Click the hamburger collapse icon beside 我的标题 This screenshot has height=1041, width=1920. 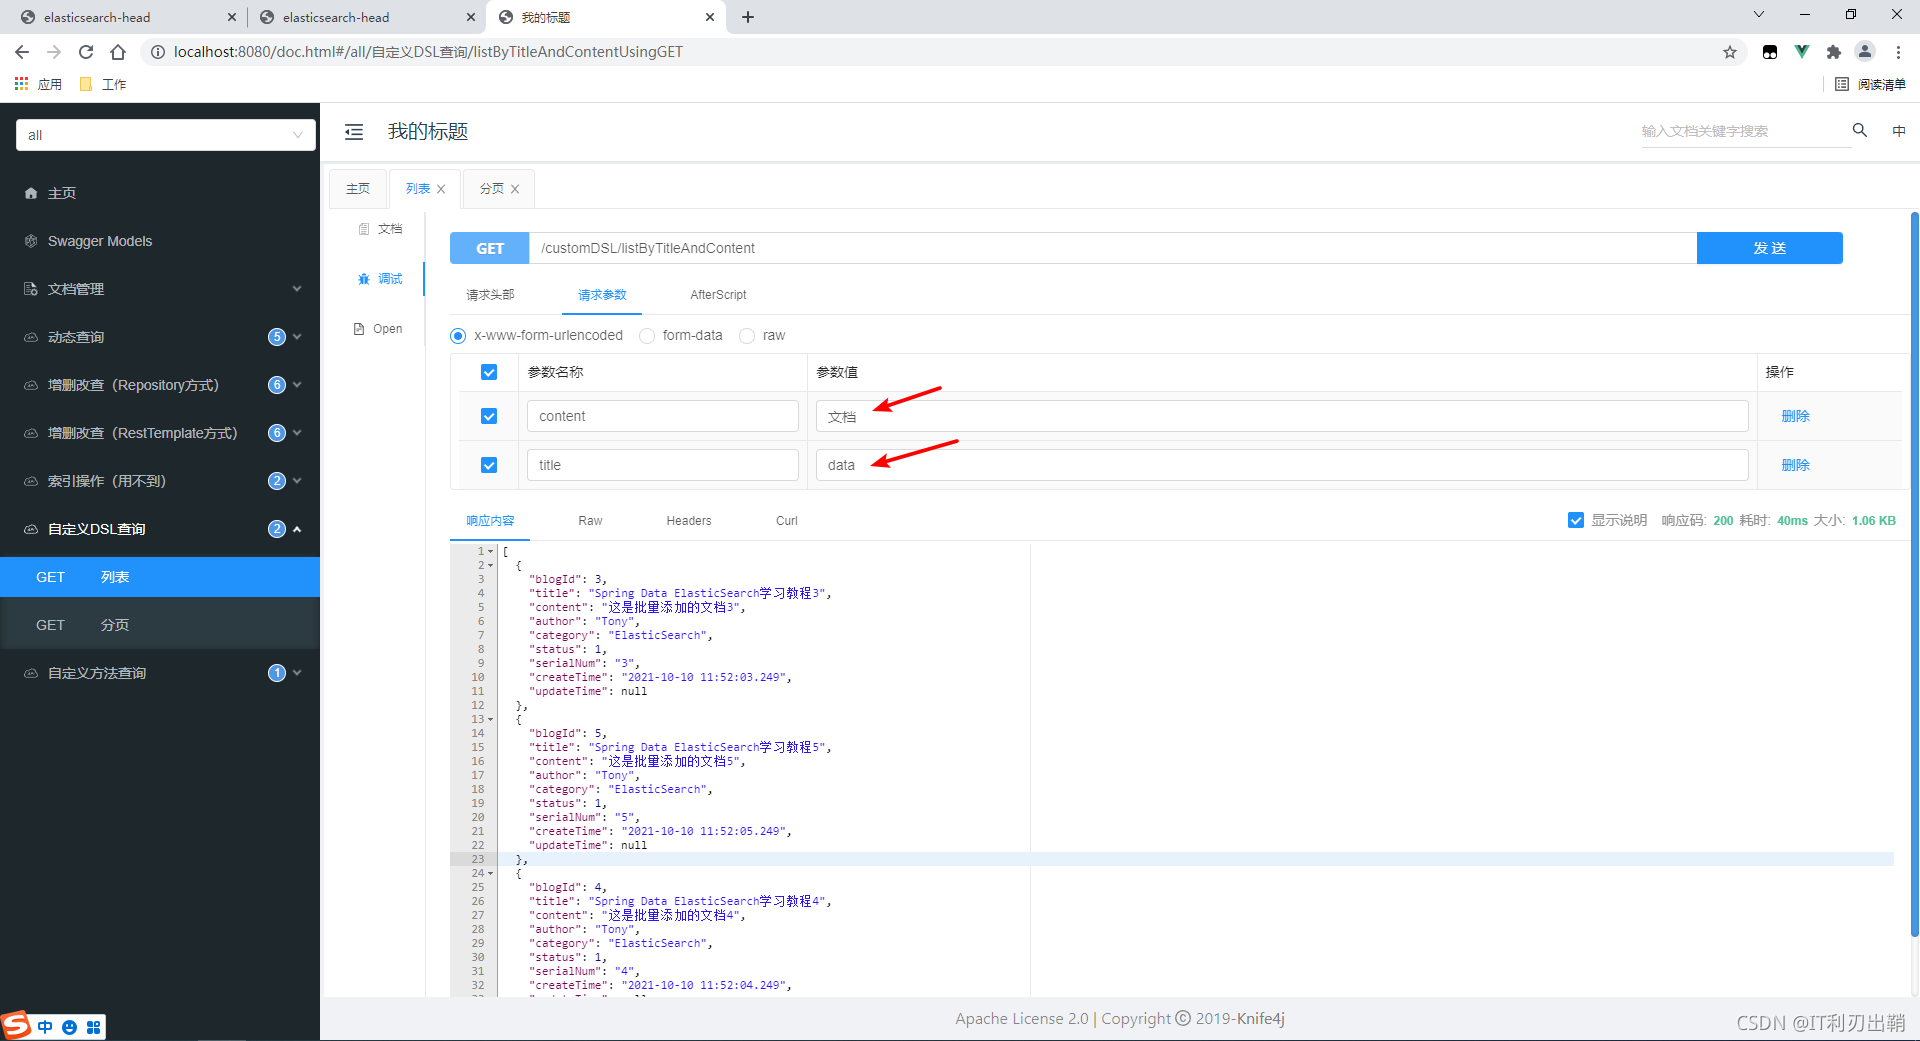pos(353,131)
